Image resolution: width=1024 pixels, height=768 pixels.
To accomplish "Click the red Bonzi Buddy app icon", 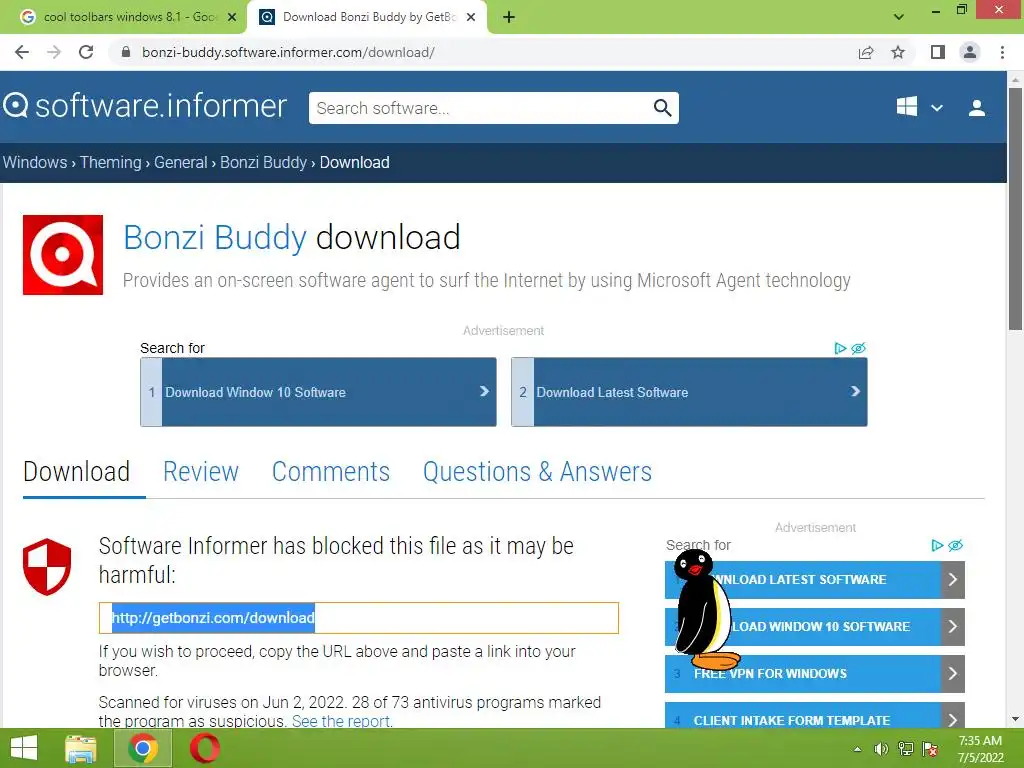I will (x=63, y=255).
